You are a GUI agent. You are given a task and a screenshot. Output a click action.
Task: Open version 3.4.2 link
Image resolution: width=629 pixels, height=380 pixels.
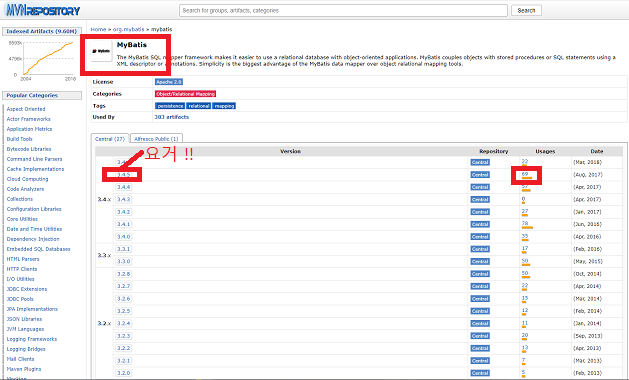[124, 212]
